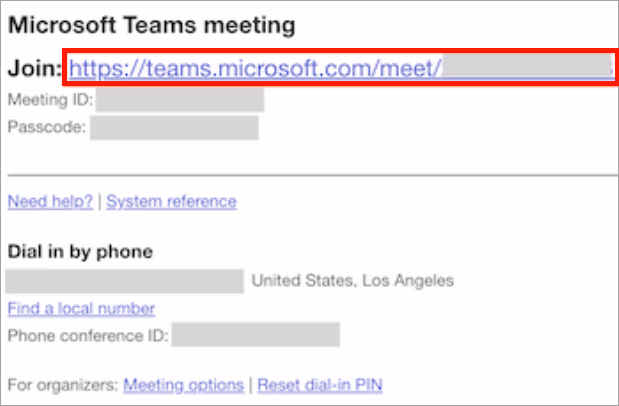This screenshot has width=619, height=406.
Task: Click the horizontal divider below Passcode
Action: tap(308, 175)
